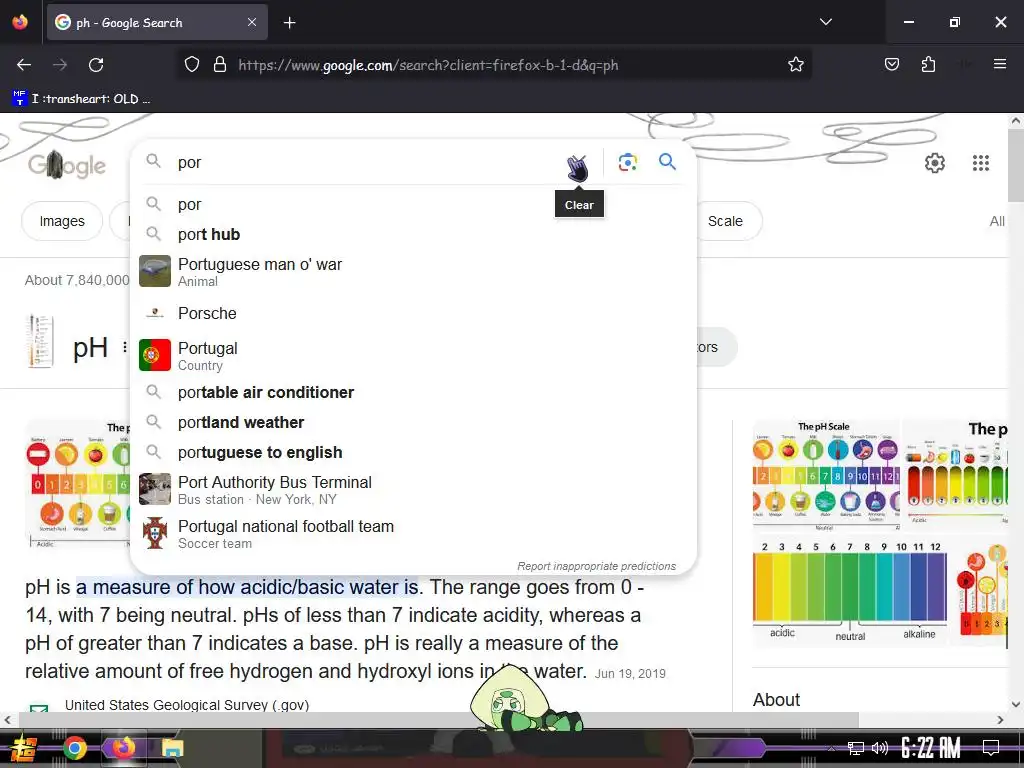View site security lock info
Viewport: 1024px width, 768px height.
point(220,65)
